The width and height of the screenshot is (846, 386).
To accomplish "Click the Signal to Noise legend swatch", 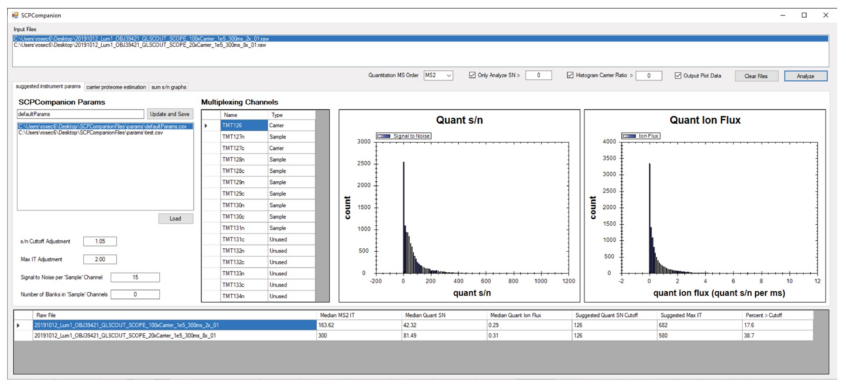I will 383,136.
